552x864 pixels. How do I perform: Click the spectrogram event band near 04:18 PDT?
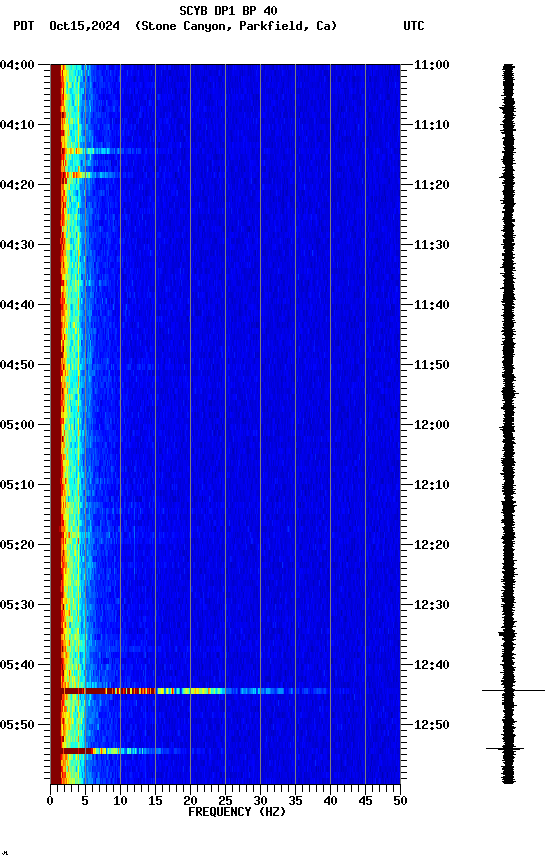pyautogui.click(x=96, y=175)
